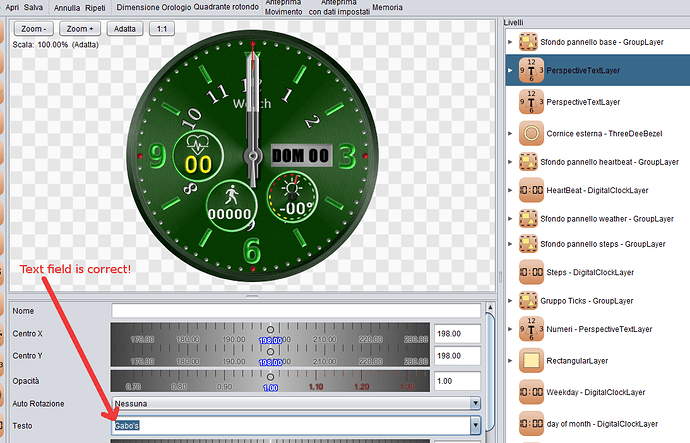Click the Cornice esterna ThreeDeeBezel icon
Screen dimensions: 690x443
(x=531, y=133)
